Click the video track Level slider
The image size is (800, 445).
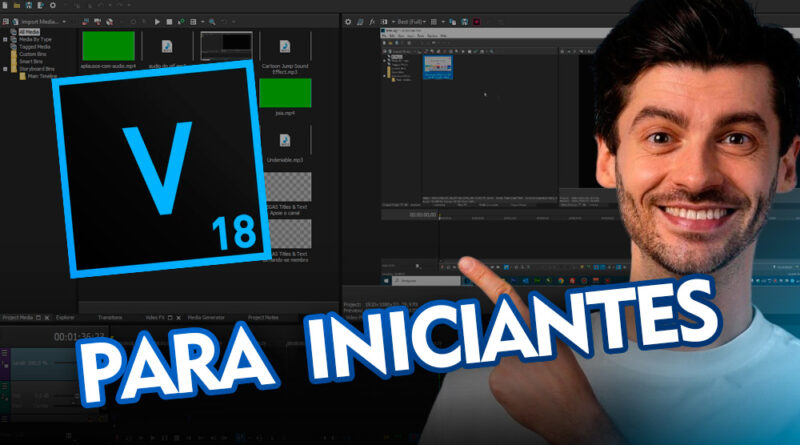point(64,363)
